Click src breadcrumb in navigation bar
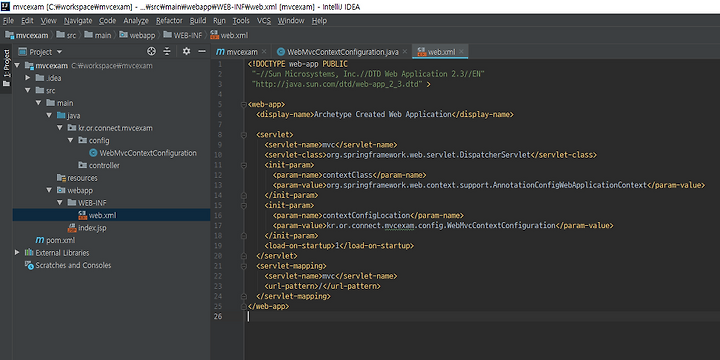The height and width of the screenshot is (360, 720). click(x=66, y=35)
